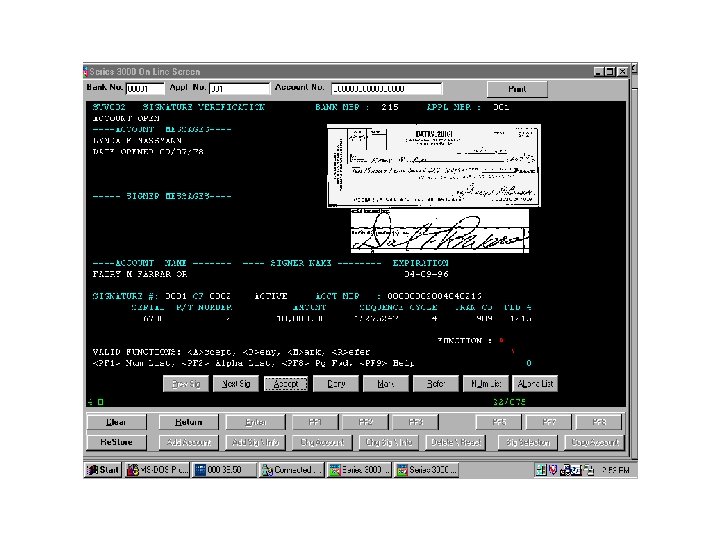This screenshot has width=720, height=540.
Task: Click the reference signature image
Action: 440,231
